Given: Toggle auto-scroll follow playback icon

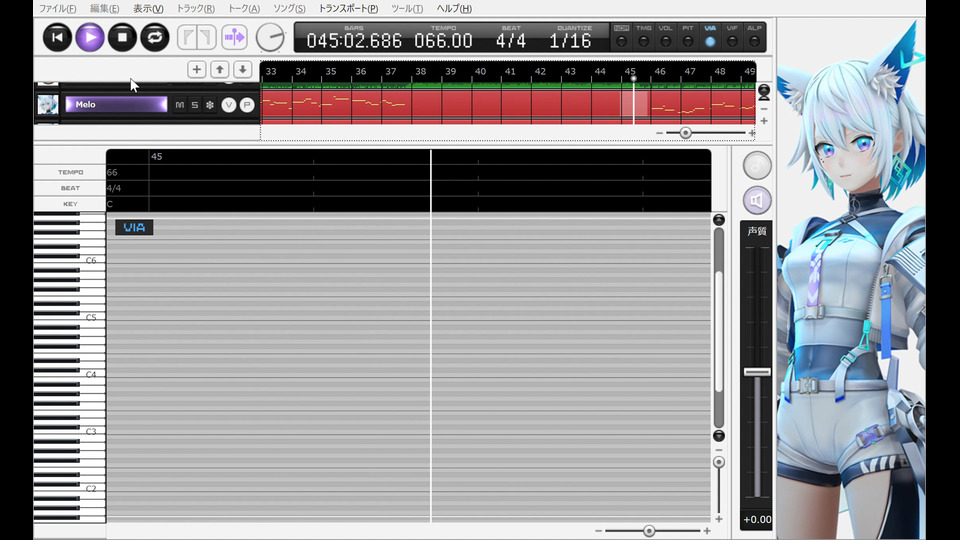Looking at the screenshot, I should coord(234,37).
